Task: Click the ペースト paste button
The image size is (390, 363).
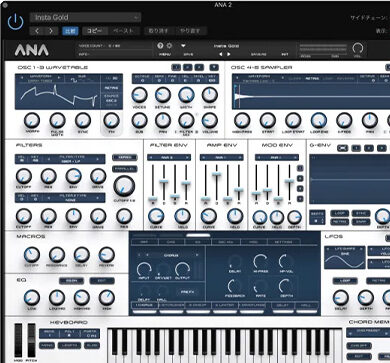Action: (x=123, y=31)
